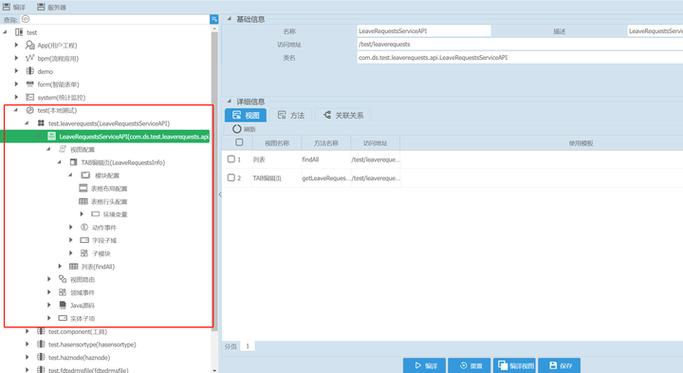Click the clear icon in search box
This screenshot has height=373, width=683.
tap(25, 19)
